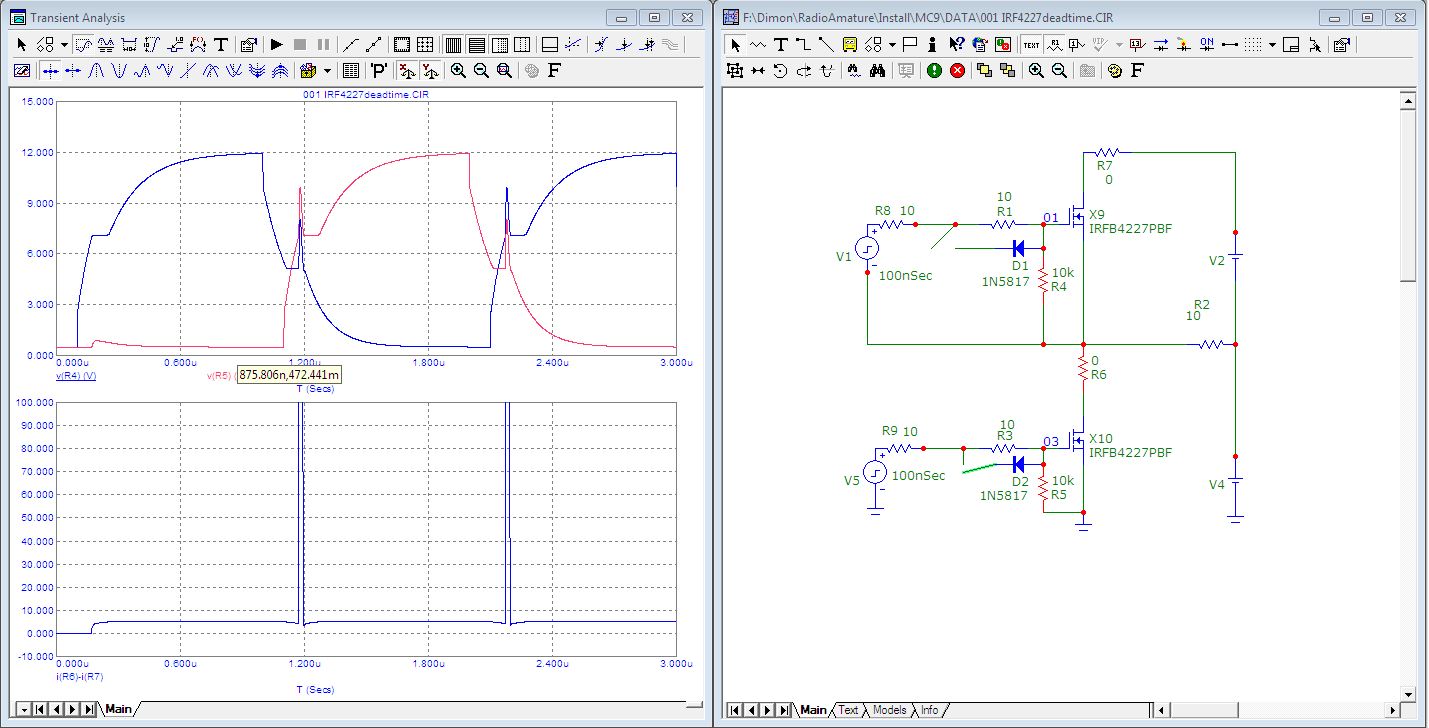Click the X9 IRFB4227PBF MOSFET label
The width and height of the screenshot is (1429, 728).
coord(1130,222)
